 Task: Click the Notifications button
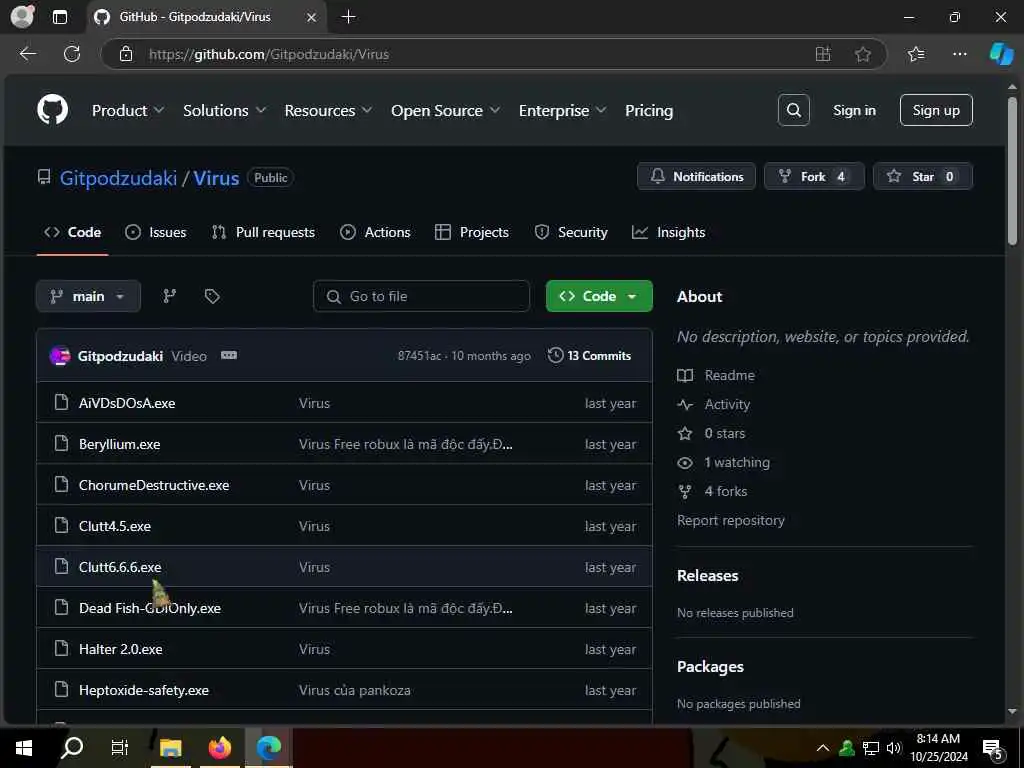point(696,176)
